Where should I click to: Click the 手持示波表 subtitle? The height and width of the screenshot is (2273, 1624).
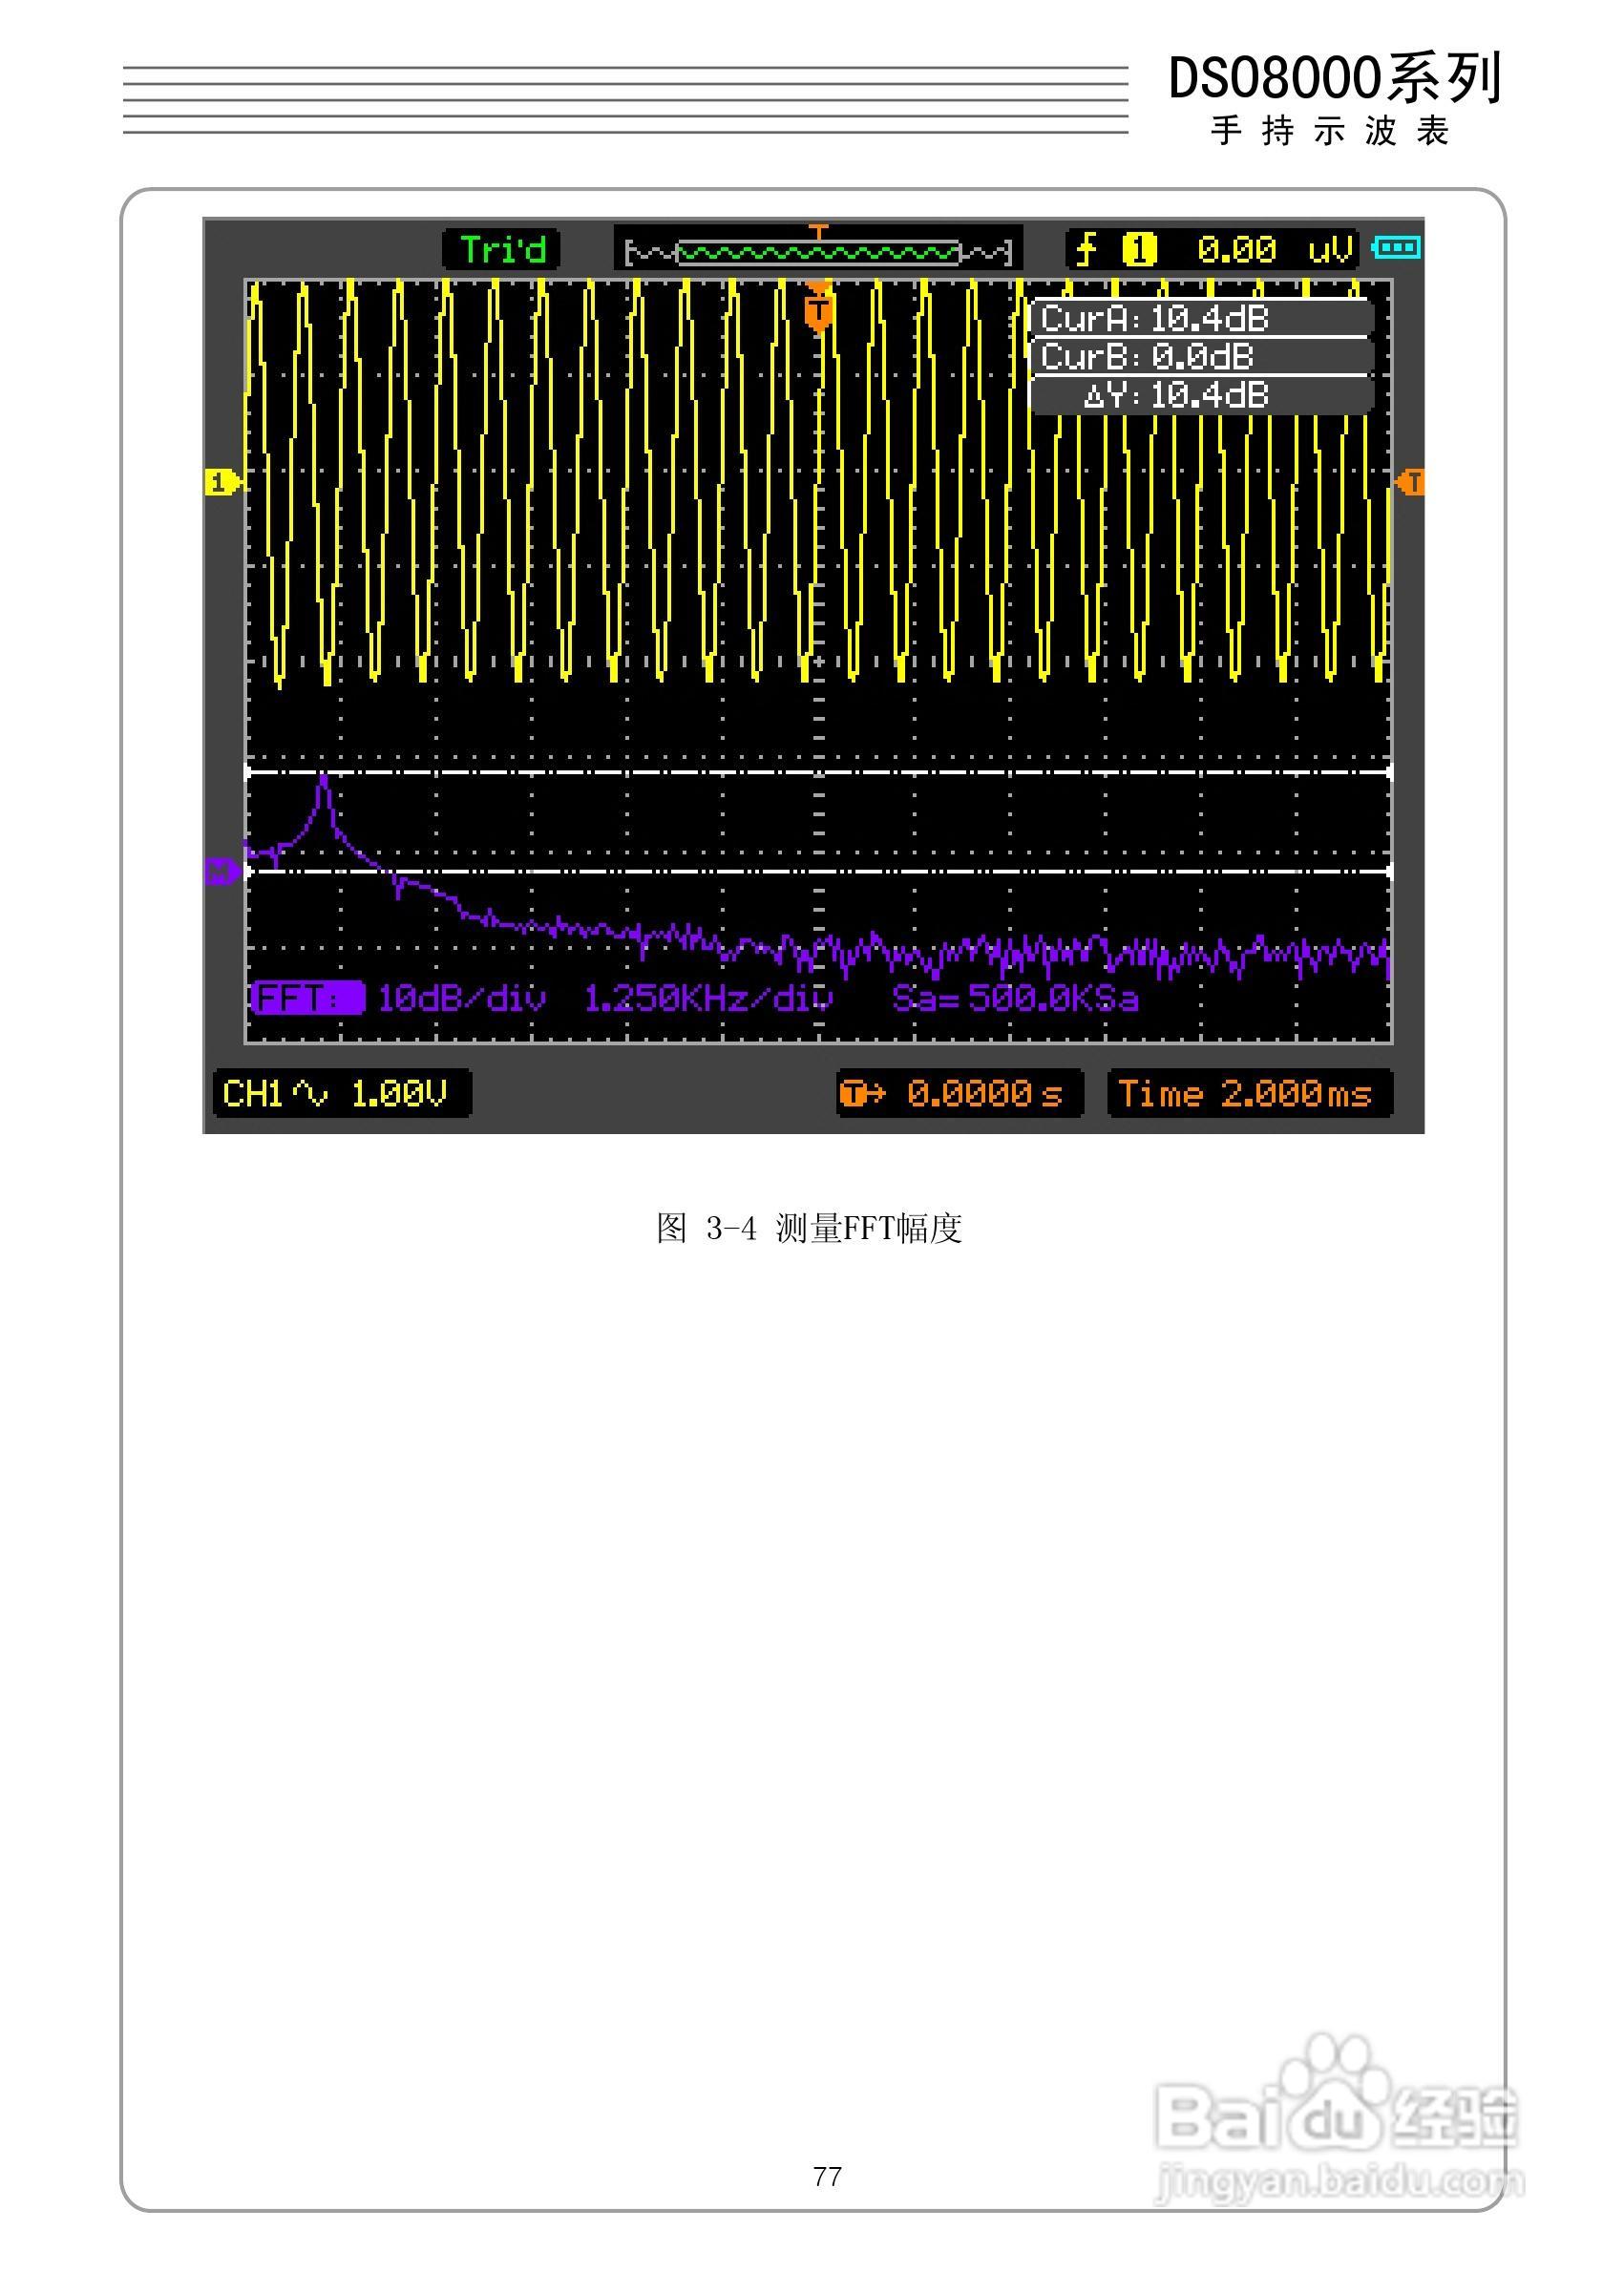click(x=1330, y=131)
